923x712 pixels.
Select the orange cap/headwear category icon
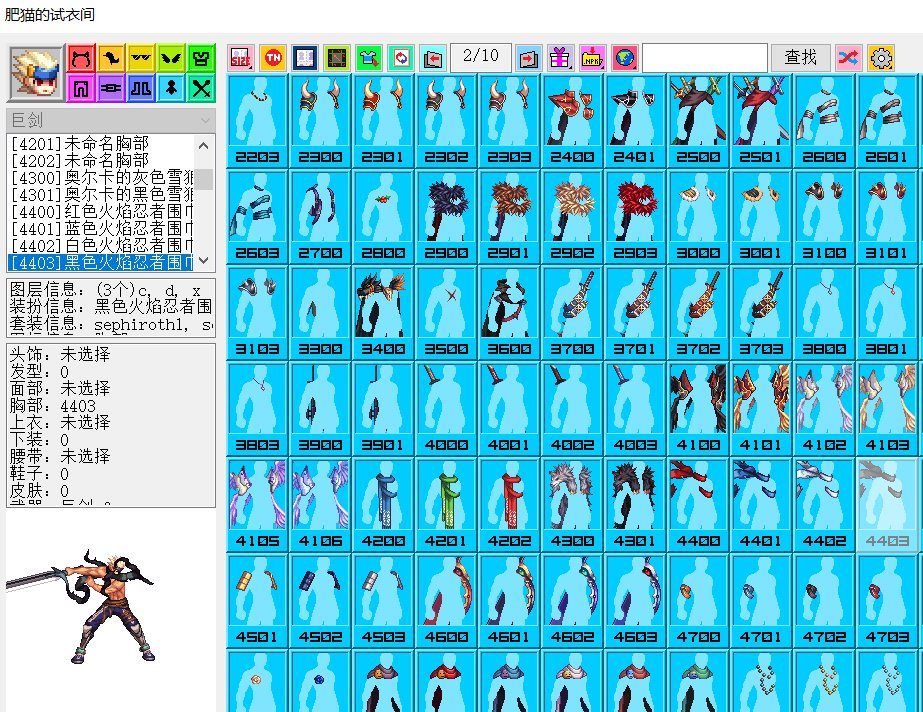tap(111, 58)
